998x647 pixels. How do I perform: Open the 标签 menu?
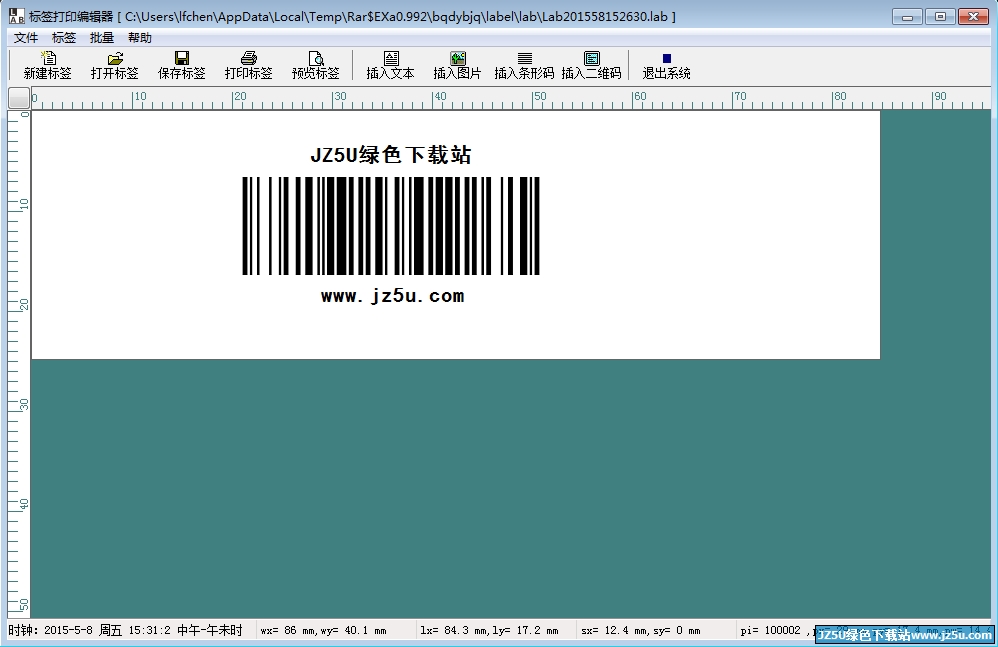point(64,38)
